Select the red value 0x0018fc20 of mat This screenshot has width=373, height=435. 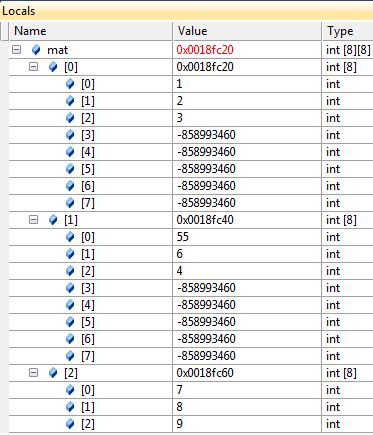205,50
